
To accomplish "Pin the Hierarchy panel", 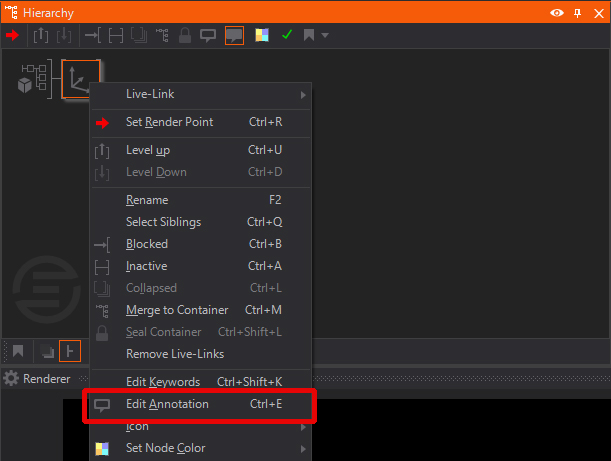I will click(577, 12).
